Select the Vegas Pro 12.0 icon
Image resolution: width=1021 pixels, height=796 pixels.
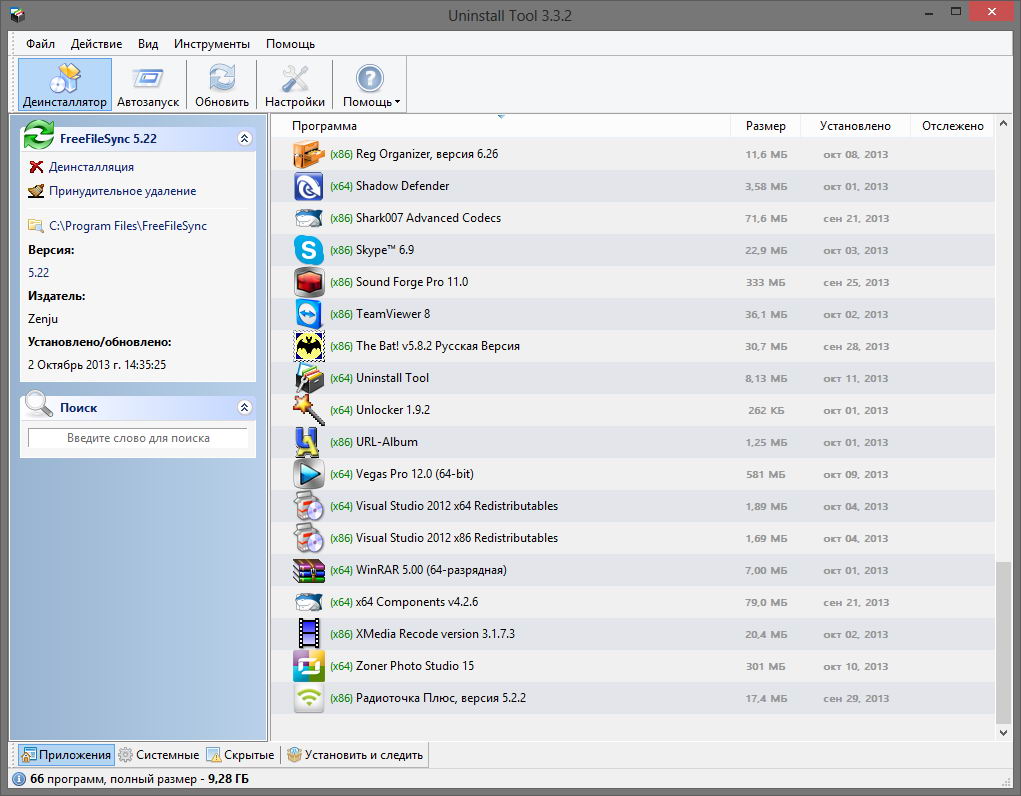tap(309, 474)
